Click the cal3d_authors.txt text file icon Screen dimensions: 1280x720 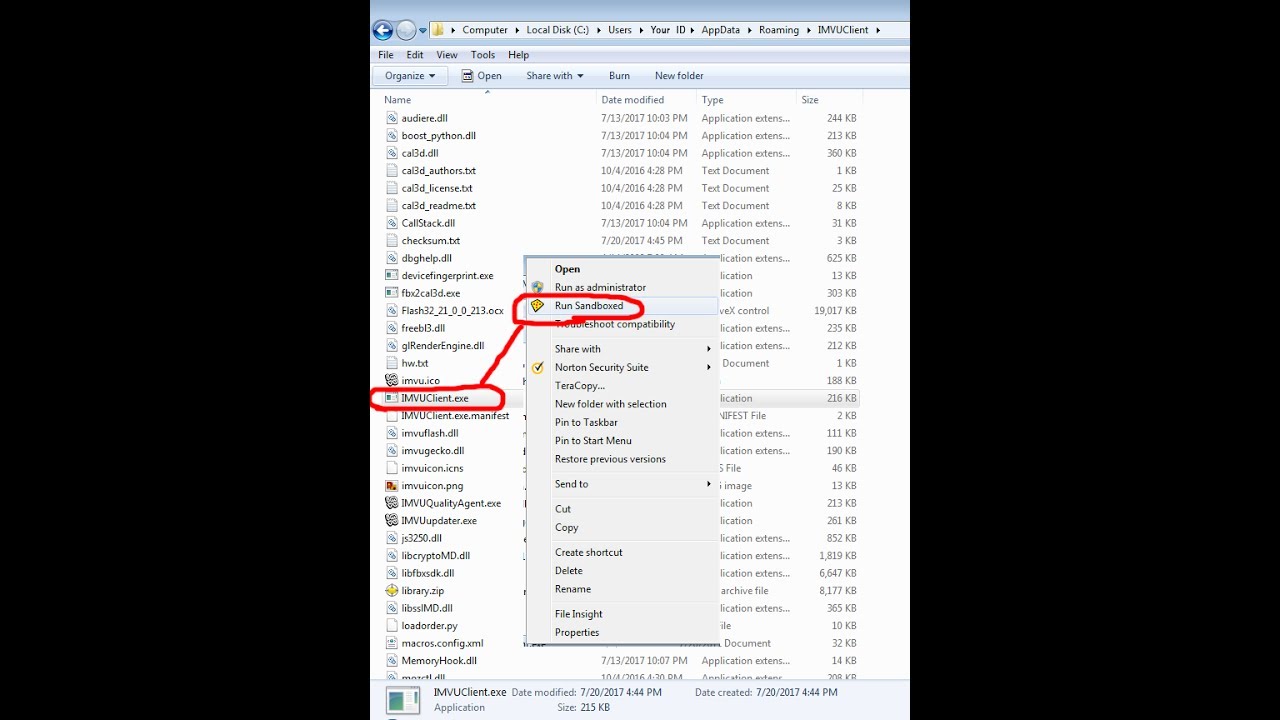coord(392,171)
